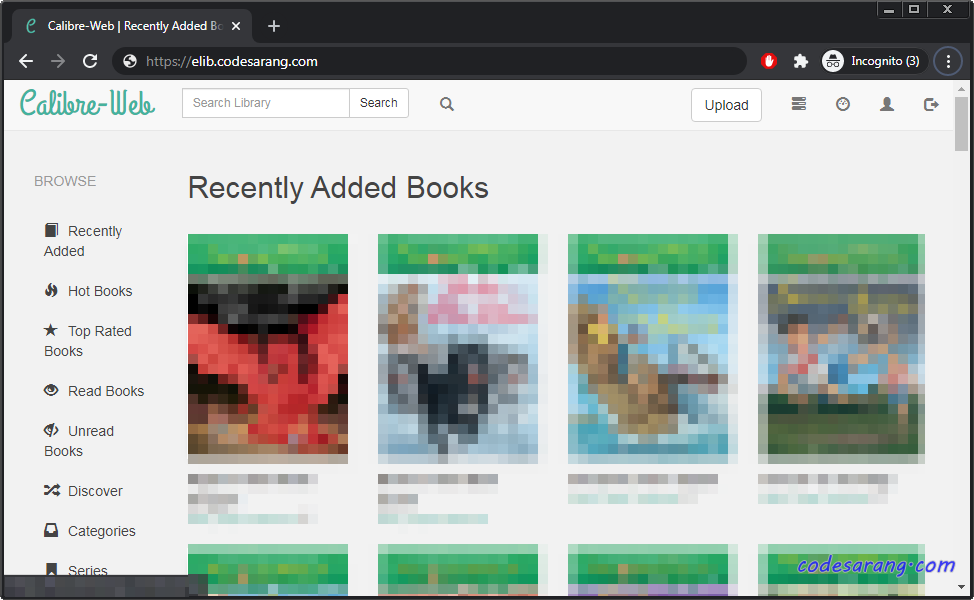Click the Categories inbox icon
This screenshot has width=974, height=600.
(51, 530)
